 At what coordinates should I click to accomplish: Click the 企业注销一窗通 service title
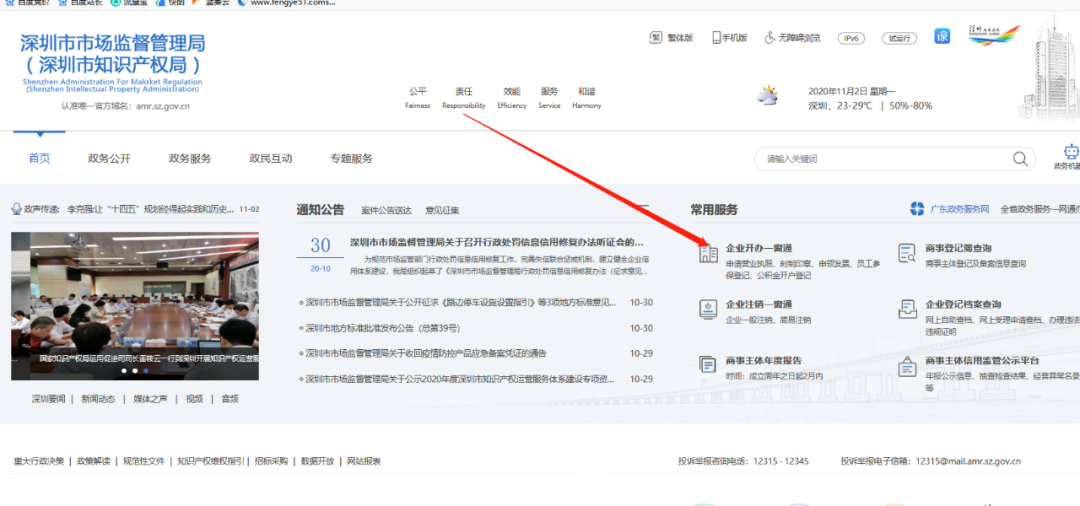click(759, 304)
